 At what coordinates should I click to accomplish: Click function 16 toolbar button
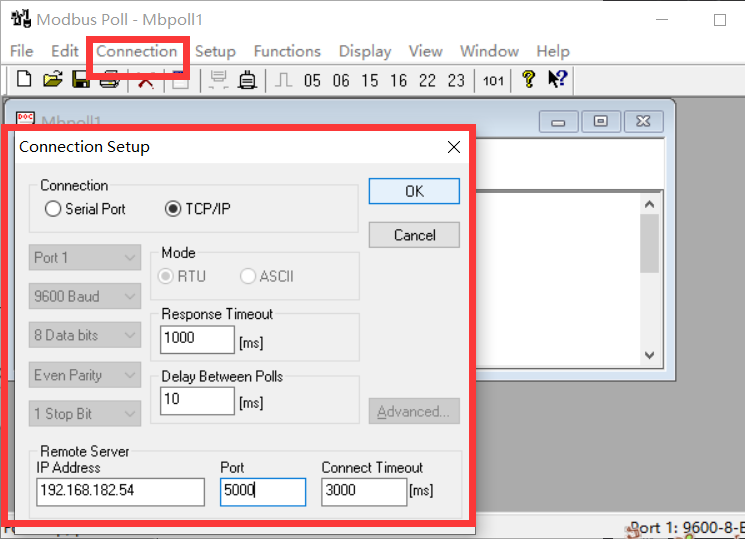[399, 80]
